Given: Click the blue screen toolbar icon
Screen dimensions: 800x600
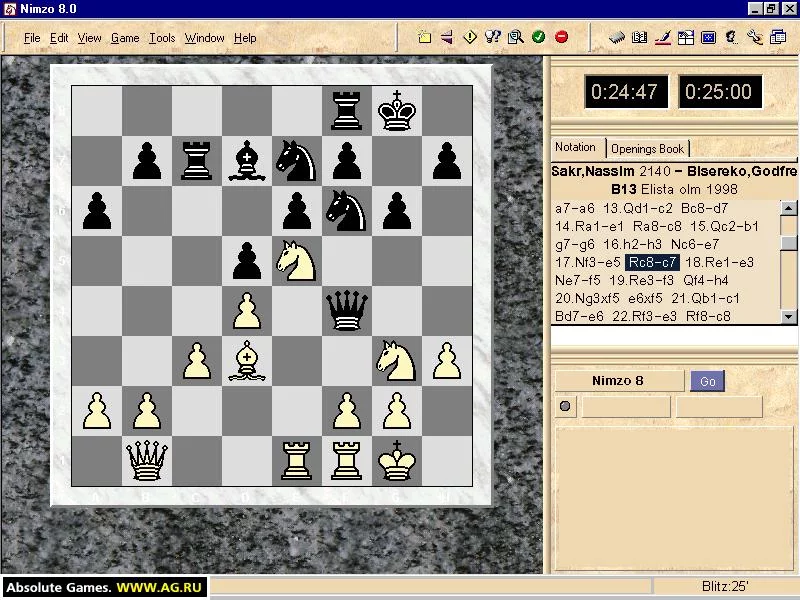Looking at the screenshot, I should coord(709,37).
